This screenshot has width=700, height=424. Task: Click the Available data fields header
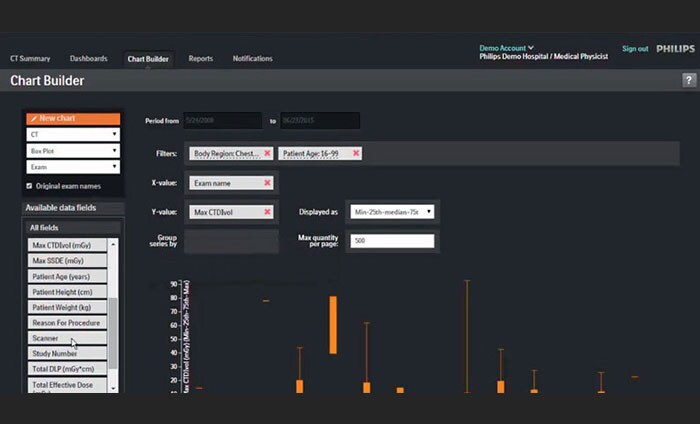73,208
